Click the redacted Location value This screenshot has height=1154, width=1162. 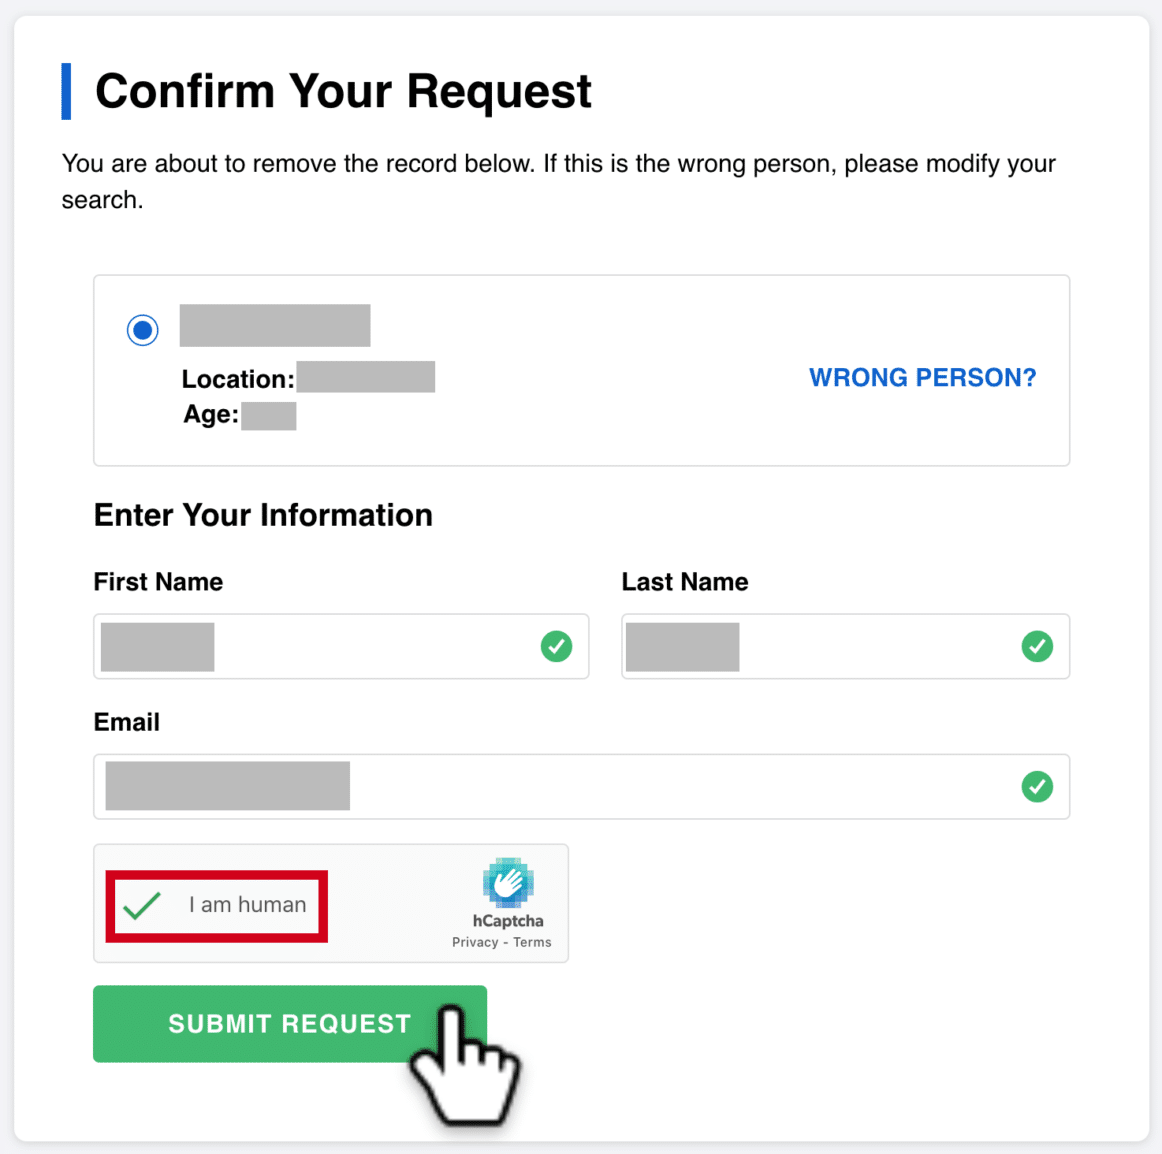(x=365, y=377)
